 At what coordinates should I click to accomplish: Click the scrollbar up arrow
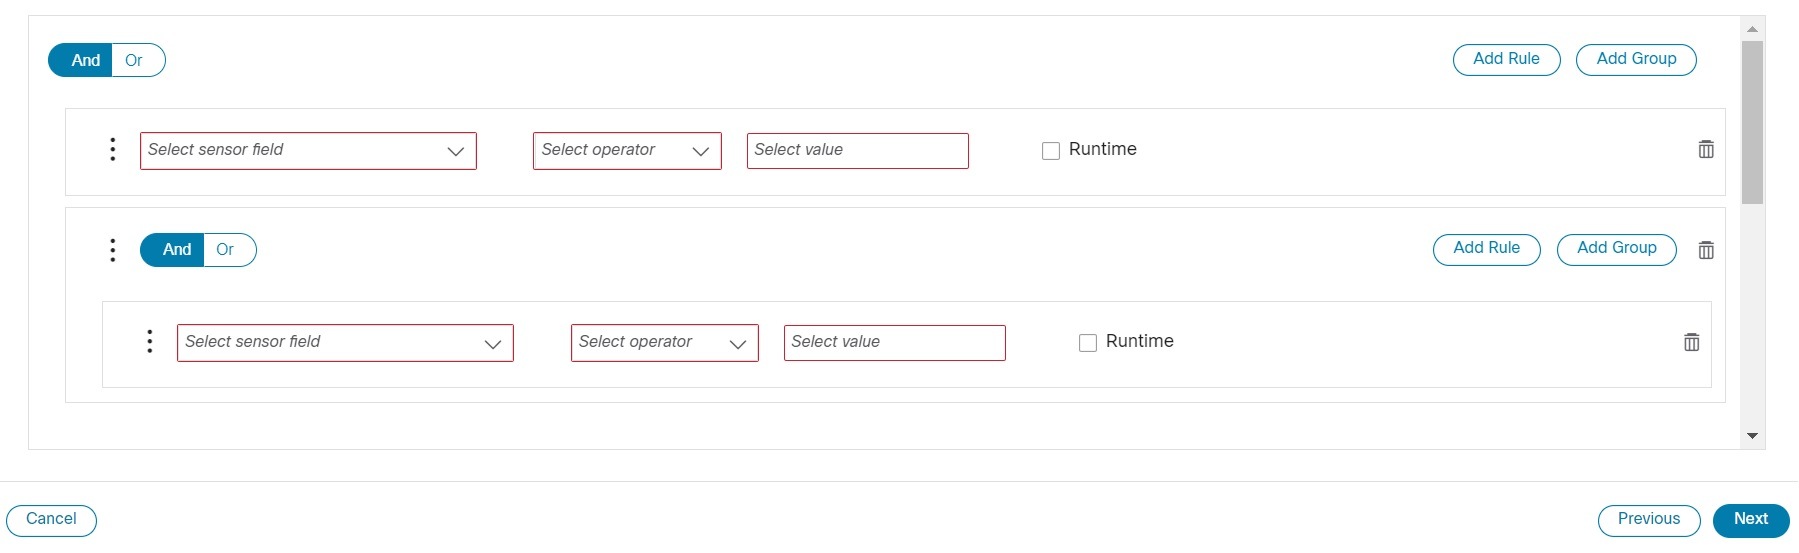[x=1752, y=28]
